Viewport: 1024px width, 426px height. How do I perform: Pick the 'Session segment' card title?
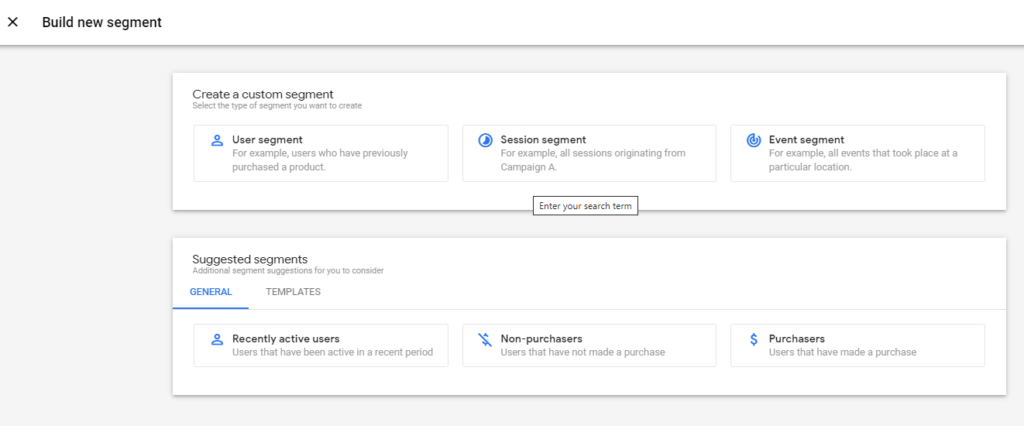click(x=543, y=140)
